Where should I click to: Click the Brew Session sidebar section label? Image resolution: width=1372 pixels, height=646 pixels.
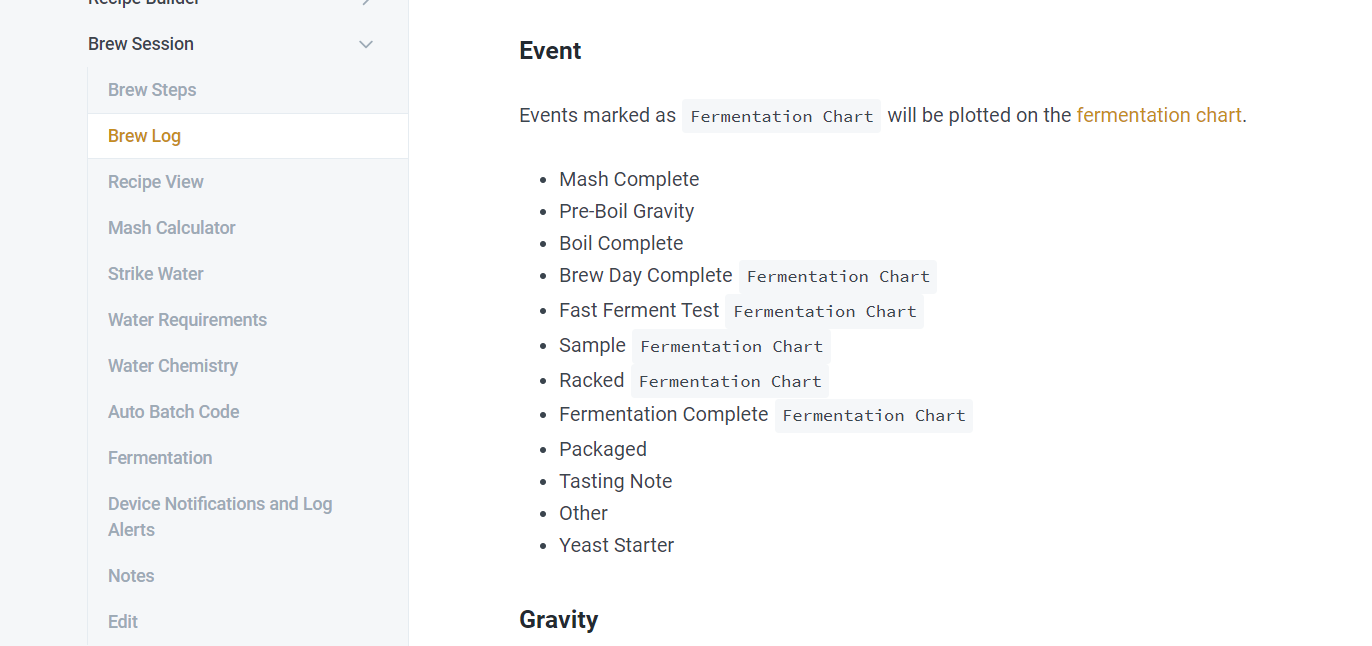tap(141, 44)
